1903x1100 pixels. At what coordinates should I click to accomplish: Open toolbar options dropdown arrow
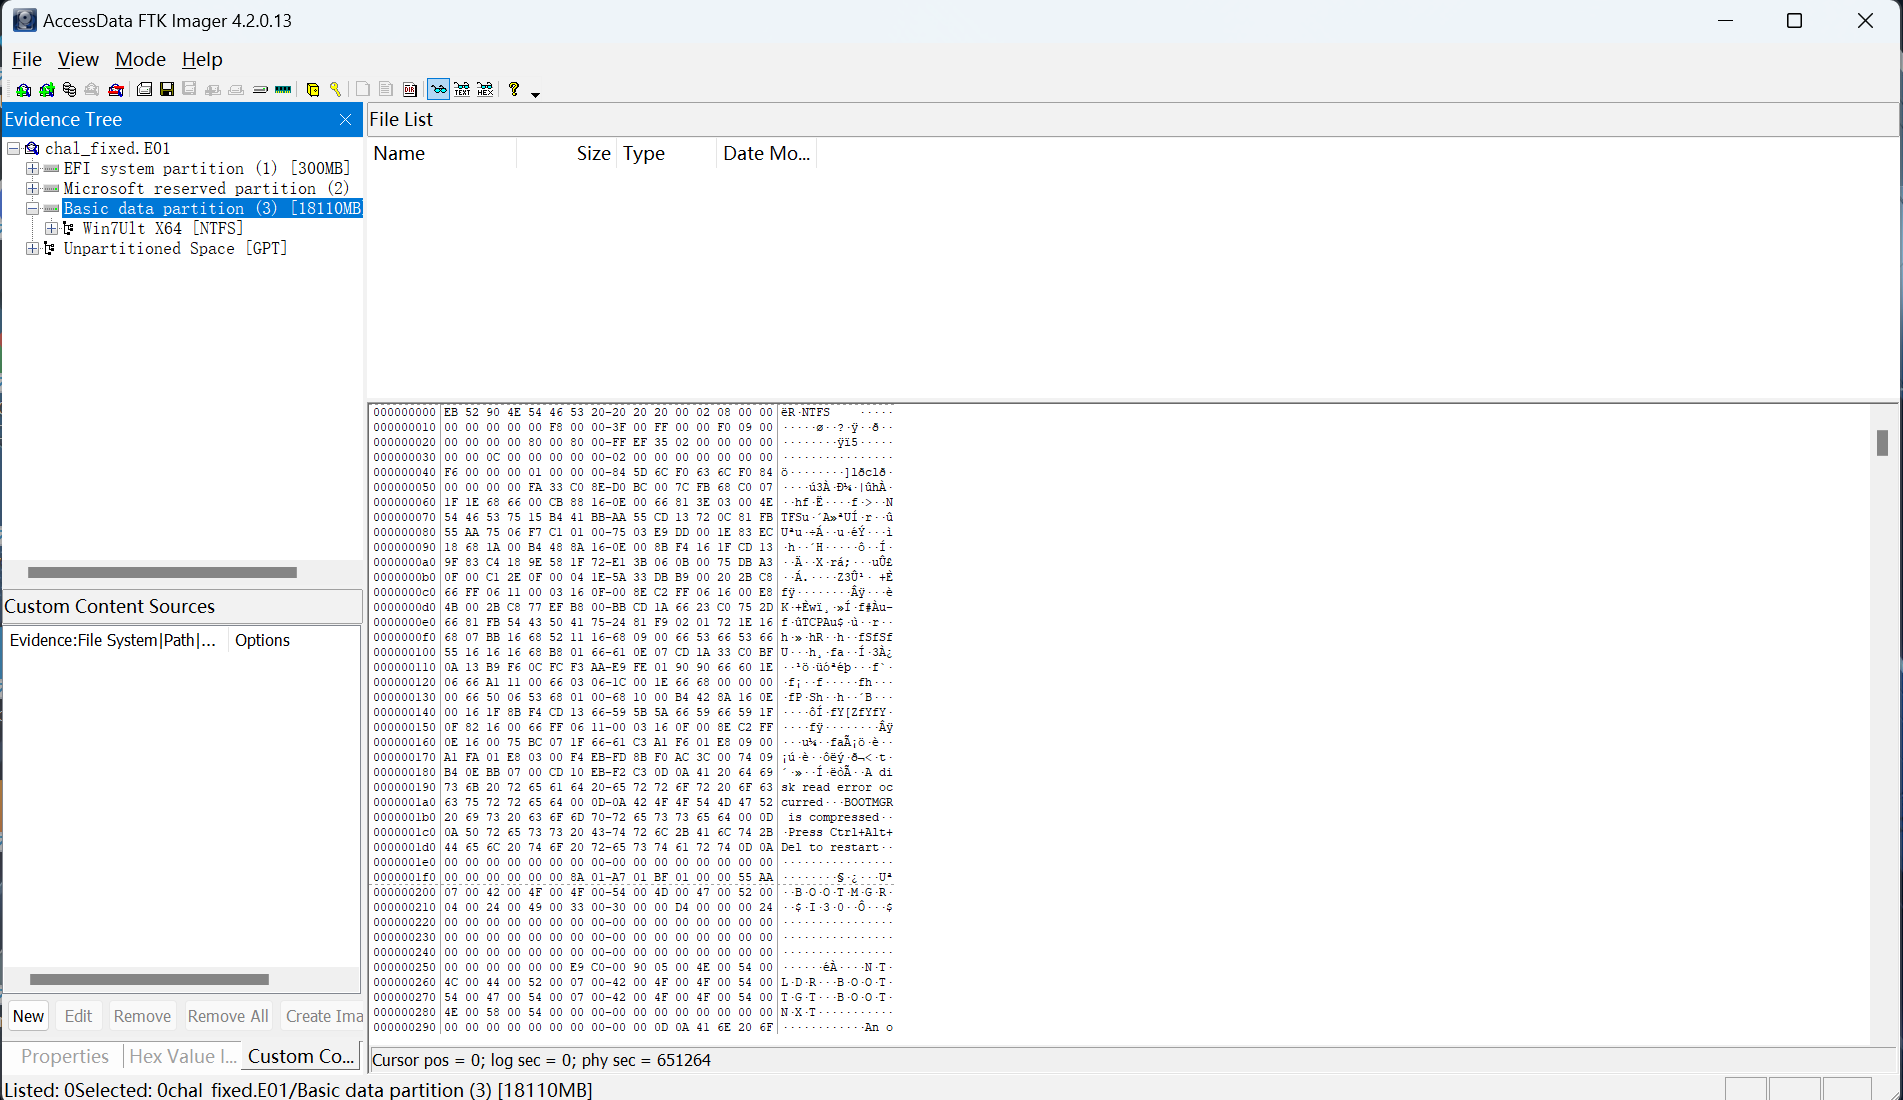click(535, 94)
